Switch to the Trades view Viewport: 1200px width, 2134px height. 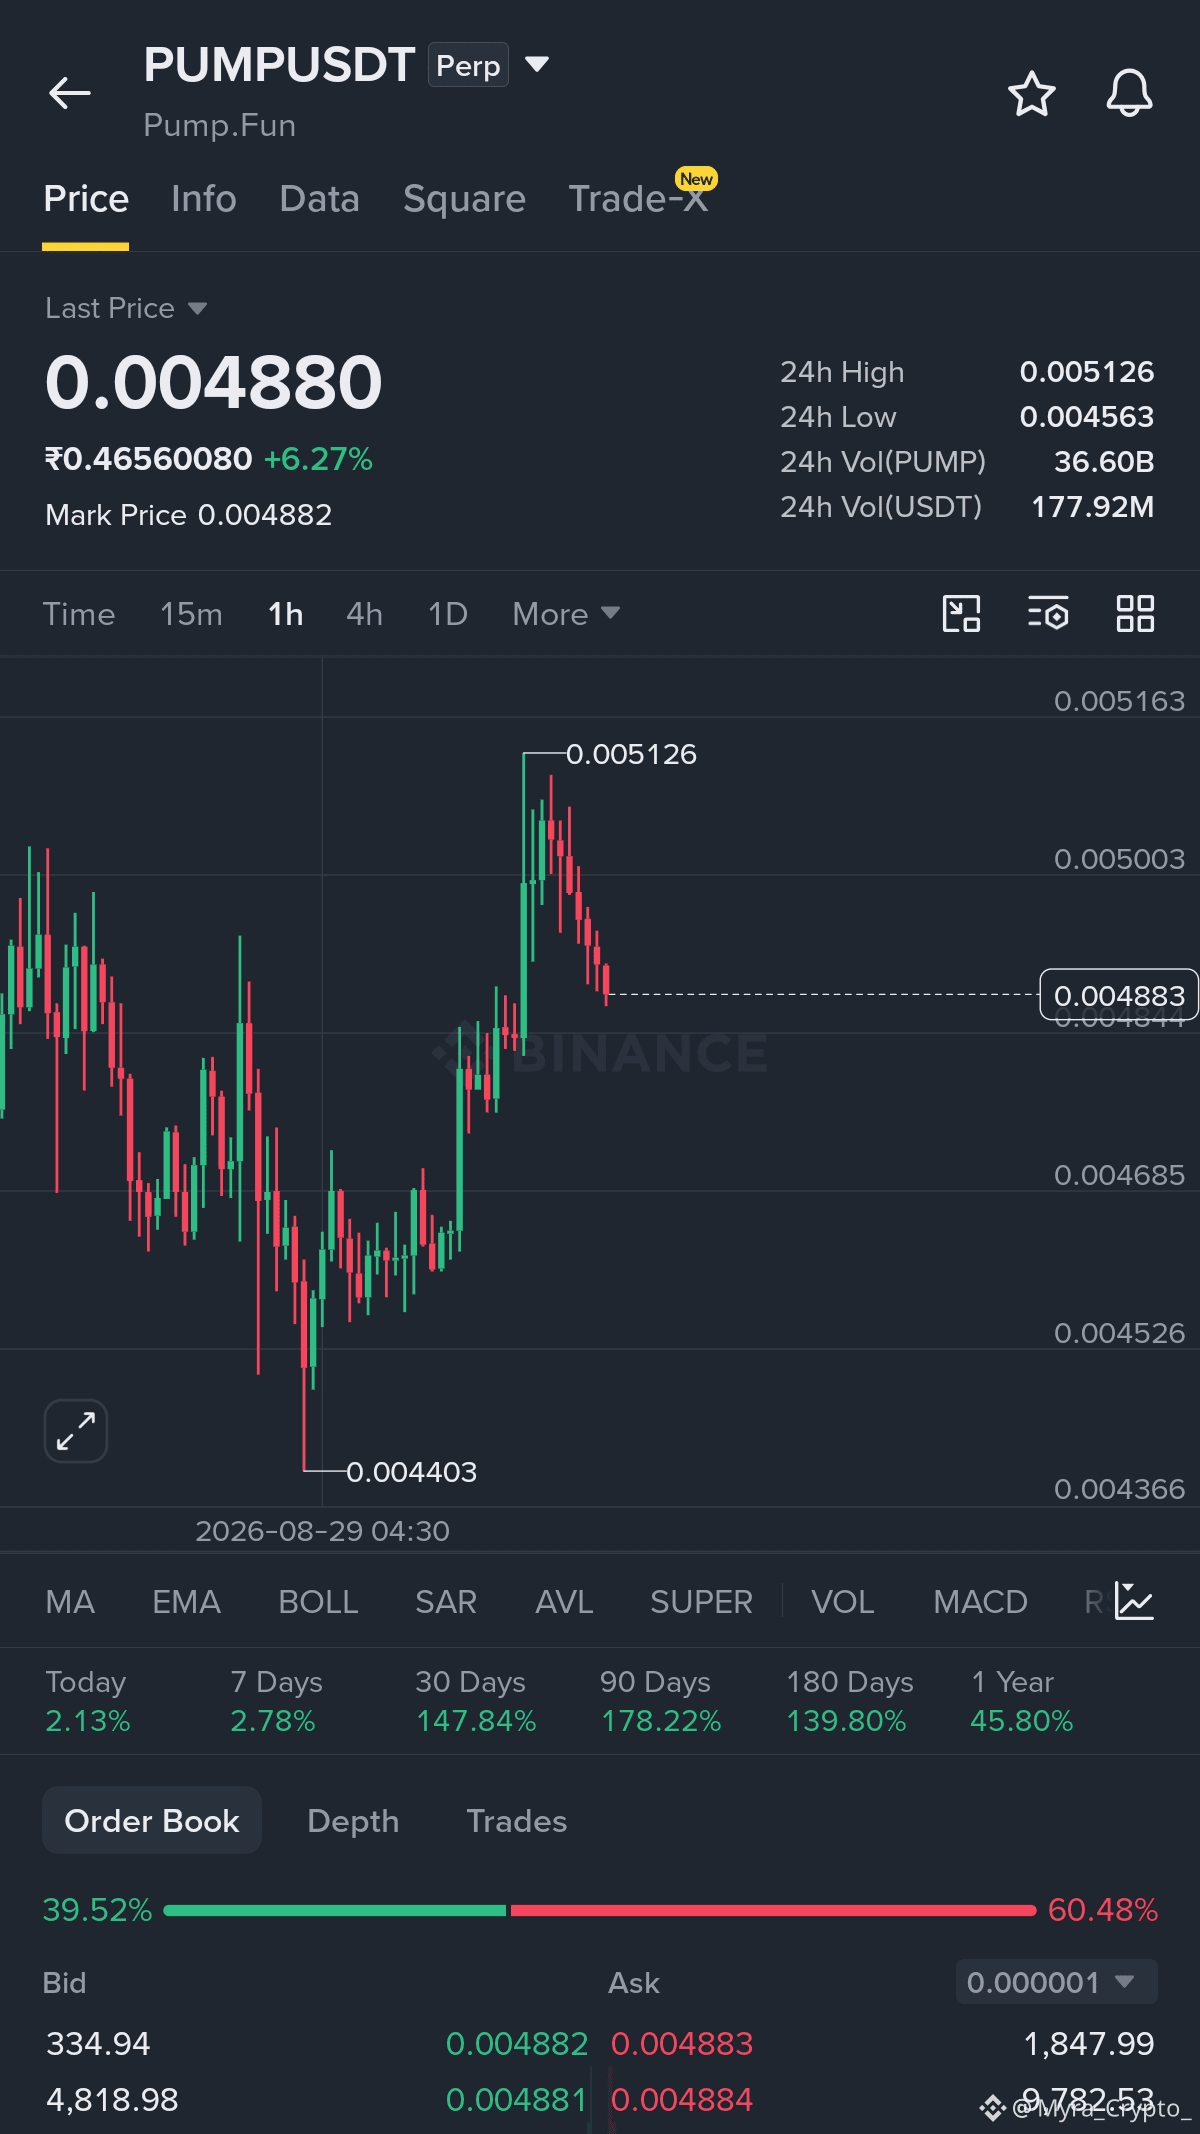(x=517, y=1821)
